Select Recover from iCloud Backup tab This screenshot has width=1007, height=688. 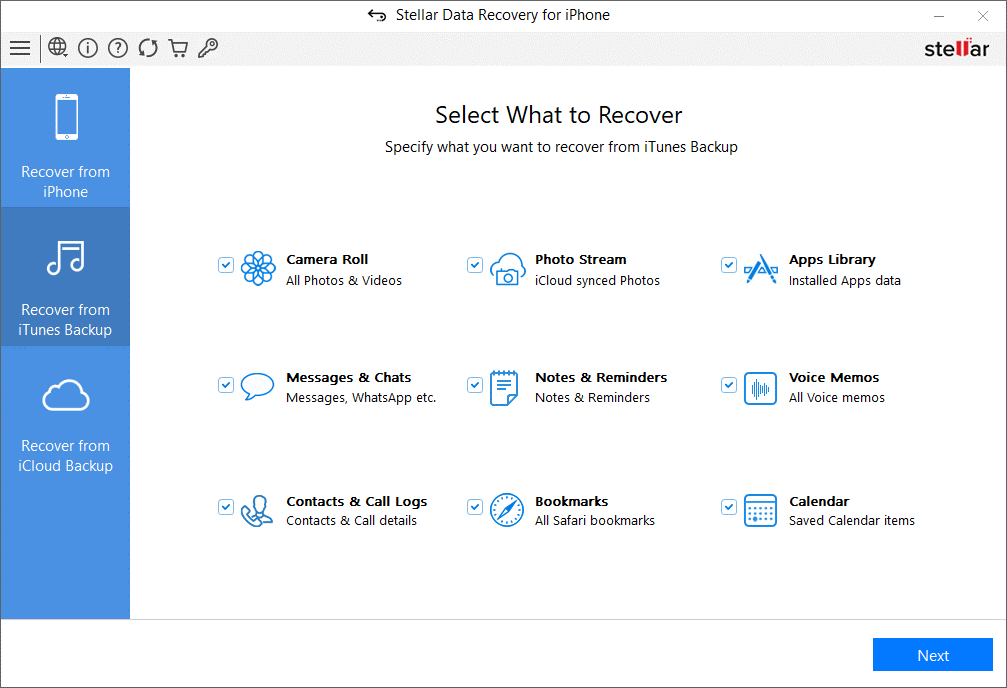65,416
